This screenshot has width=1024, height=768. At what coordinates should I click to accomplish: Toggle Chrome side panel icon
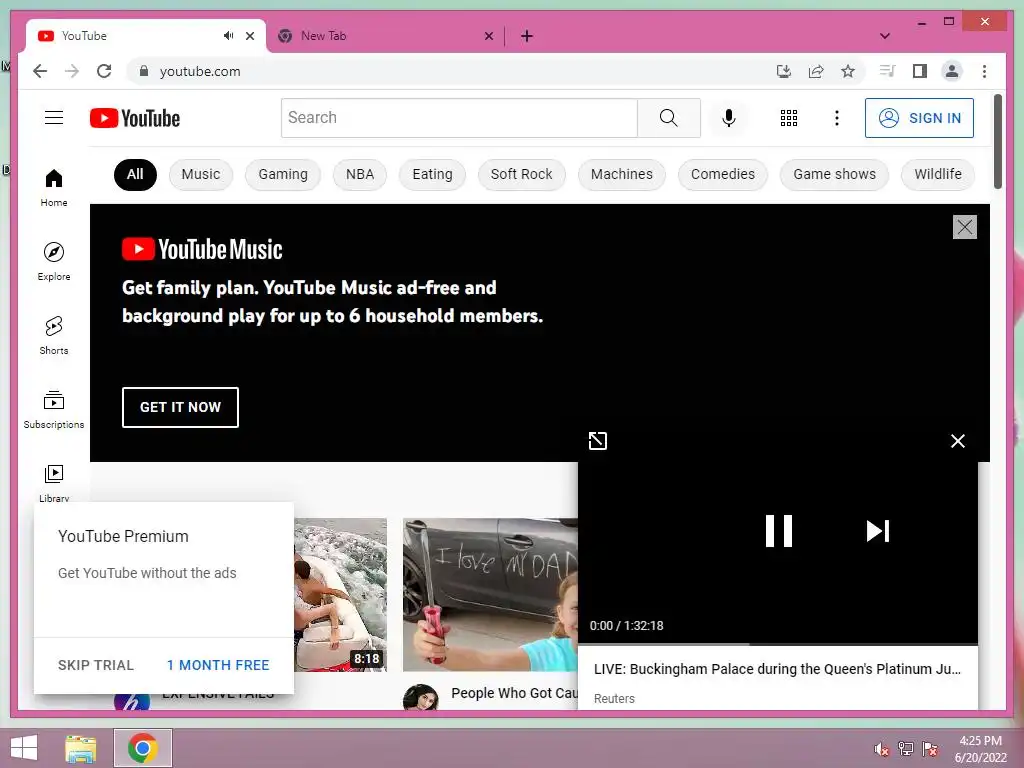tap(920, 71)
